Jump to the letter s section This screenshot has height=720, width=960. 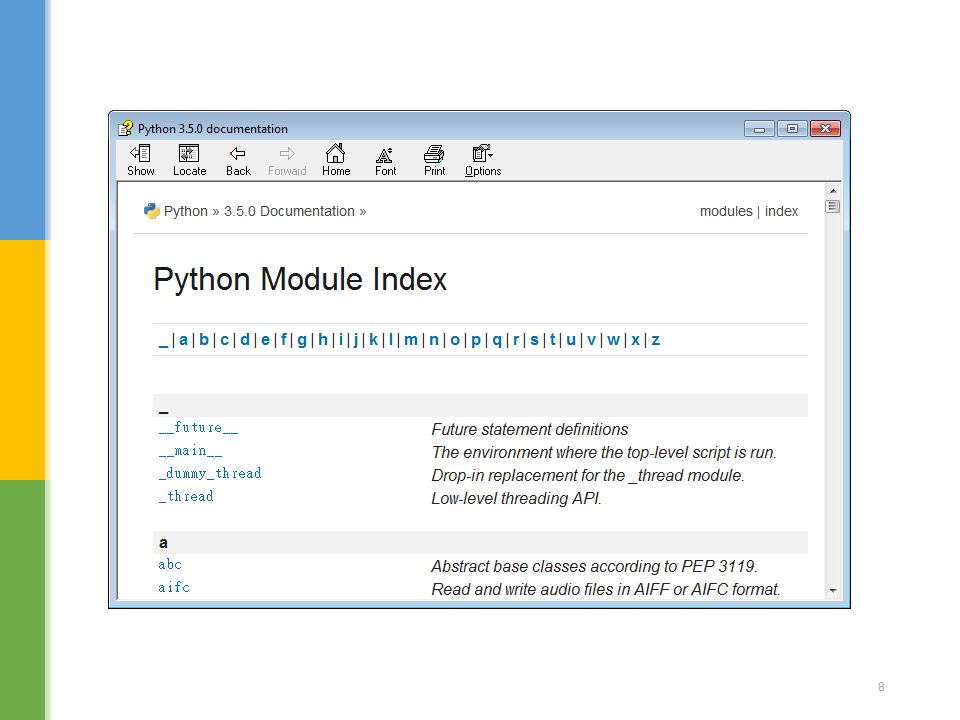point(534,340)
